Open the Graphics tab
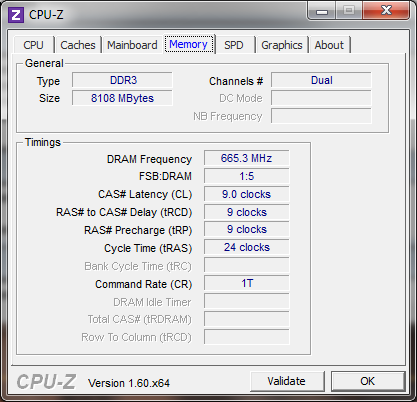Viewport: 417px width, 402px height. [282, 45]
